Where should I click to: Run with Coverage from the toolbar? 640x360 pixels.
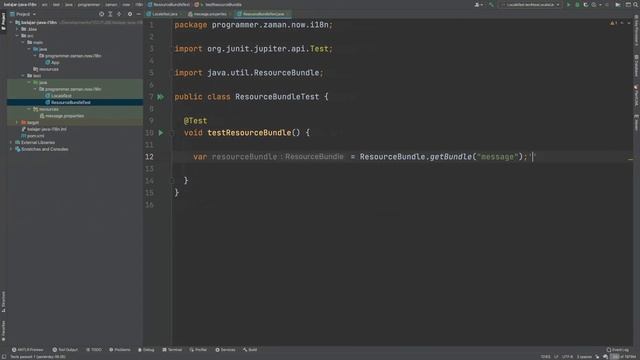[x=586, y=4]
